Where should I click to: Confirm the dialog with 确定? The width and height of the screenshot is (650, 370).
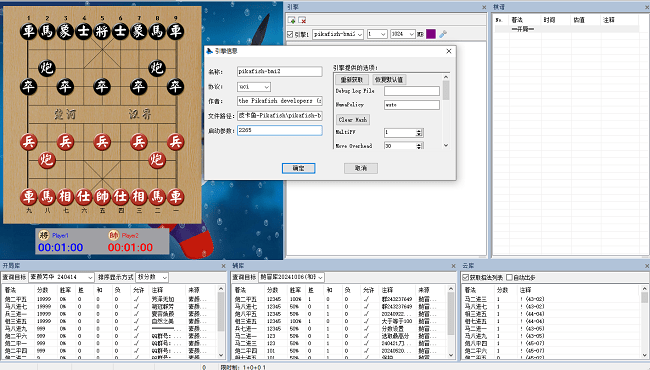(298, 168)
